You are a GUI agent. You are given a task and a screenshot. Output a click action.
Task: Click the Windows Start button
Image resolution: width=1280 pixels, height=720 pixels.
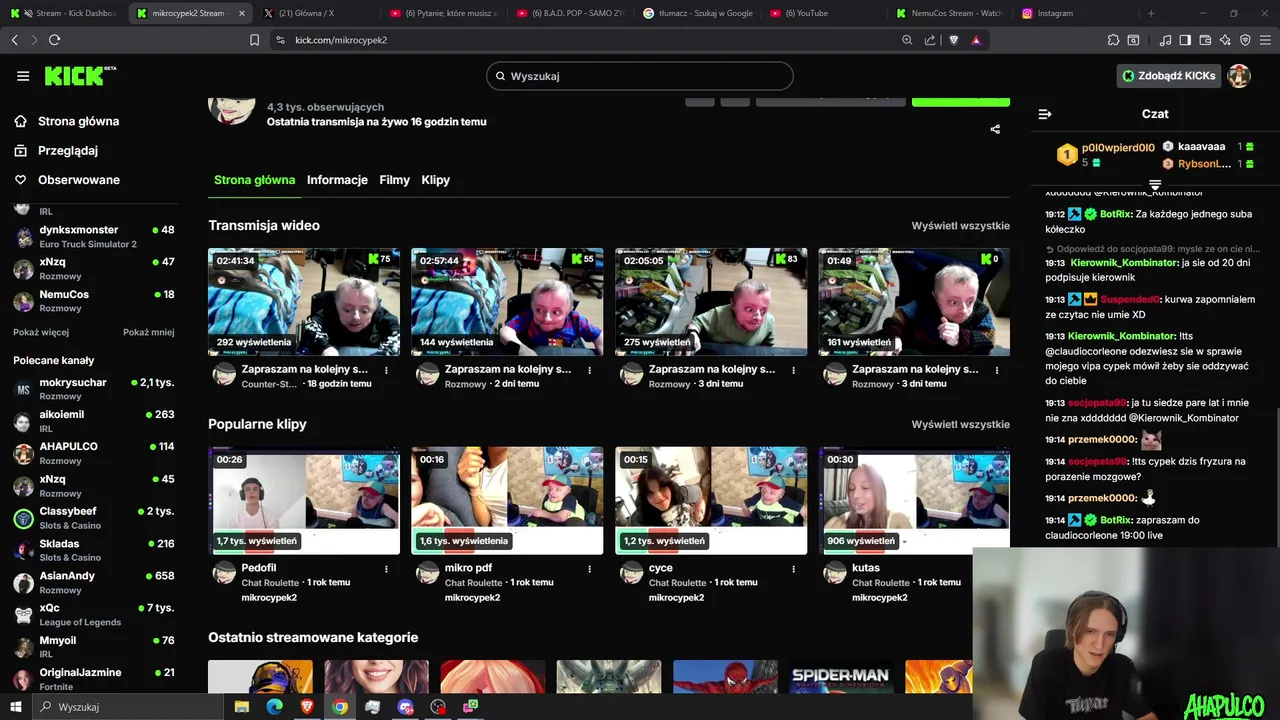[x=16, y=707]
